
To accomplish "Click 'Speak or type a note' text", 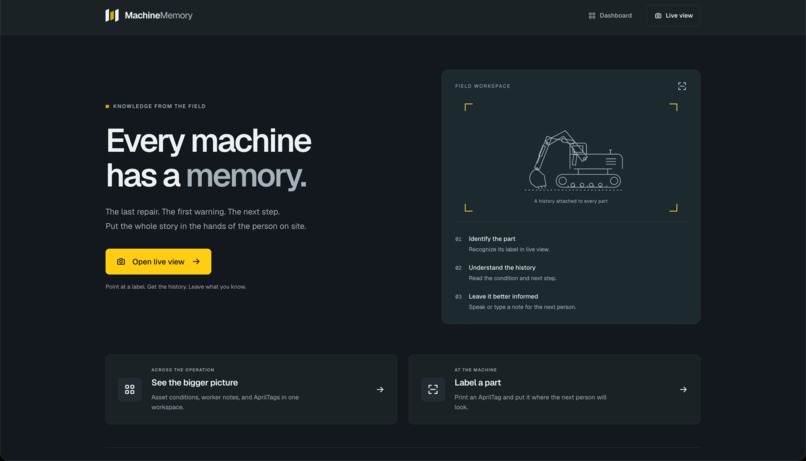I will tap(522, 307).
